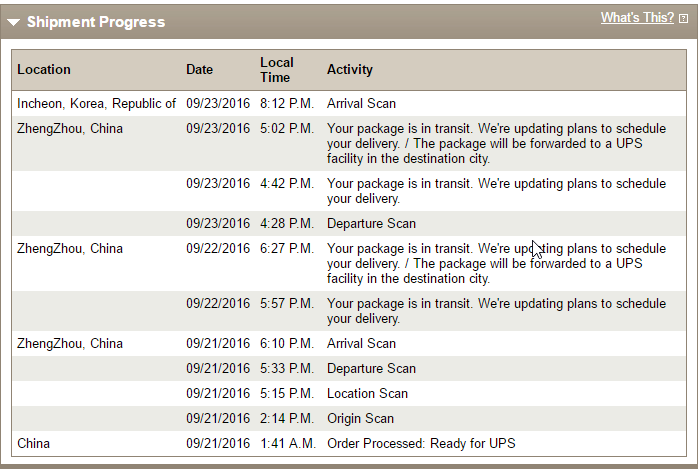The height and width of the screenshot is (470, 700).
Task: Click the help icon beside What's This?
Action: [683, 18]
